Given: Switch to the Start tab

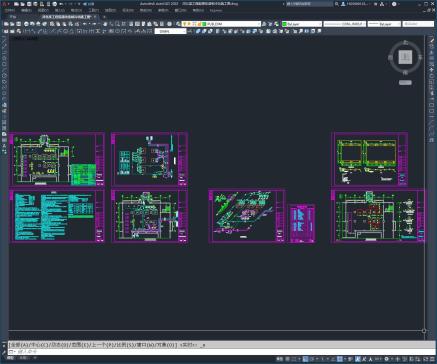Looking at the screenshot, I should pos(13,17).
